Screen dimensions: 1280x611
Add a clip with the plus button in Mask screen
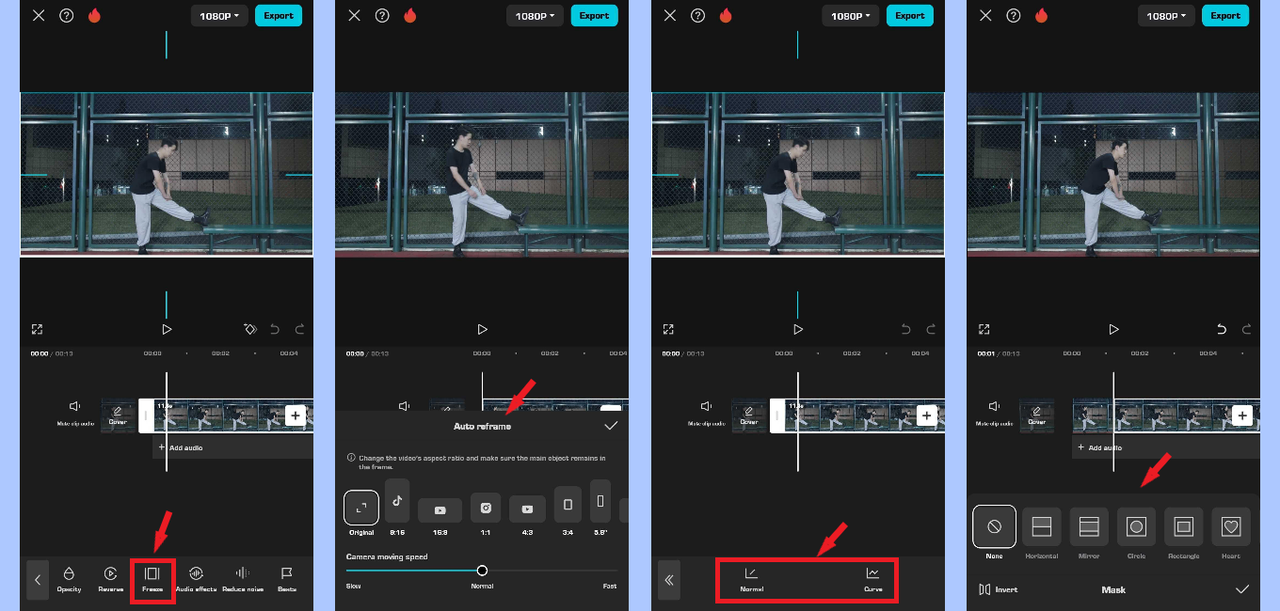click(x=1242, y=416)
